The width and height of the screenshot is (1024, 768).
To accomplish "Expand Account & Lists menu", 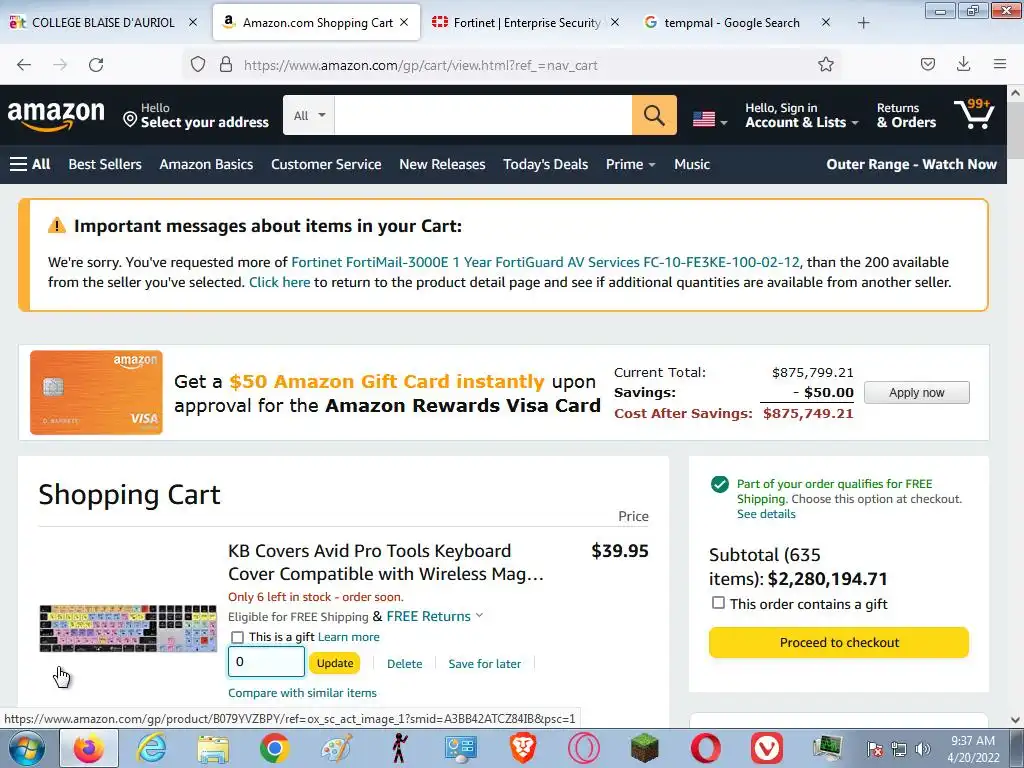I will point(802,116).
